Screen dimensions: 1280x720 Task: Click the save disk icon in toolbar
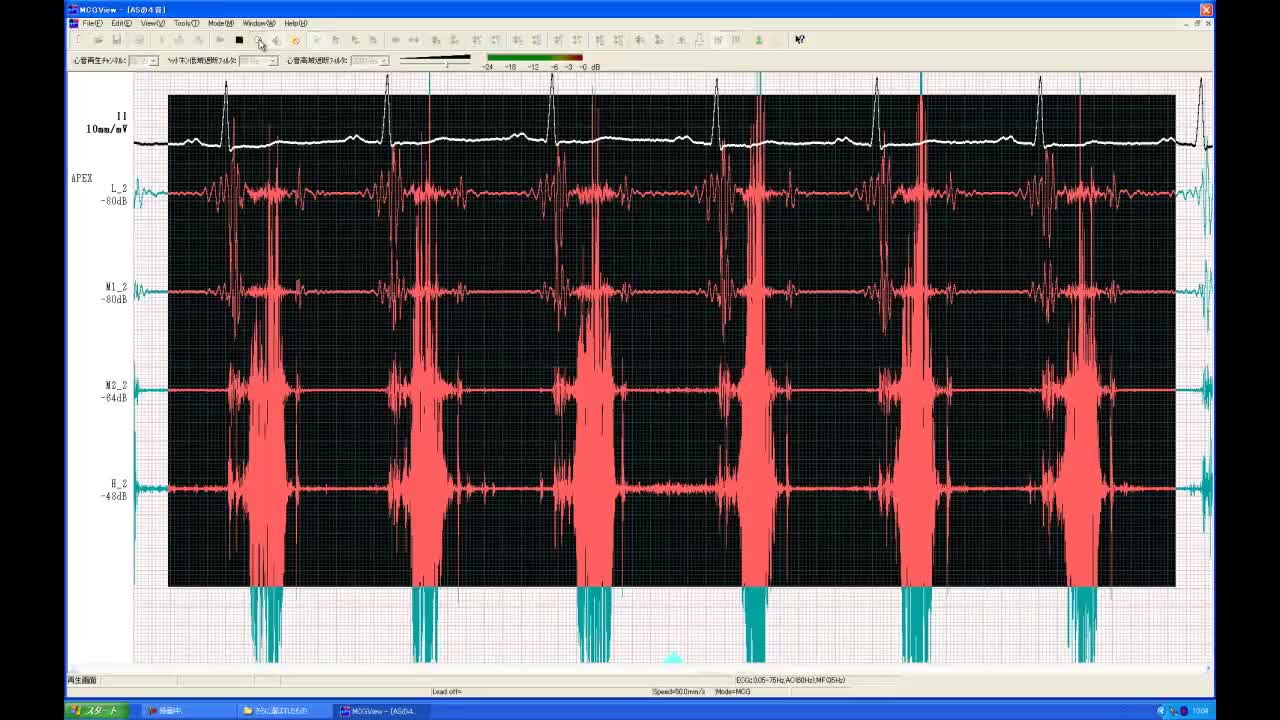point(117,40)
